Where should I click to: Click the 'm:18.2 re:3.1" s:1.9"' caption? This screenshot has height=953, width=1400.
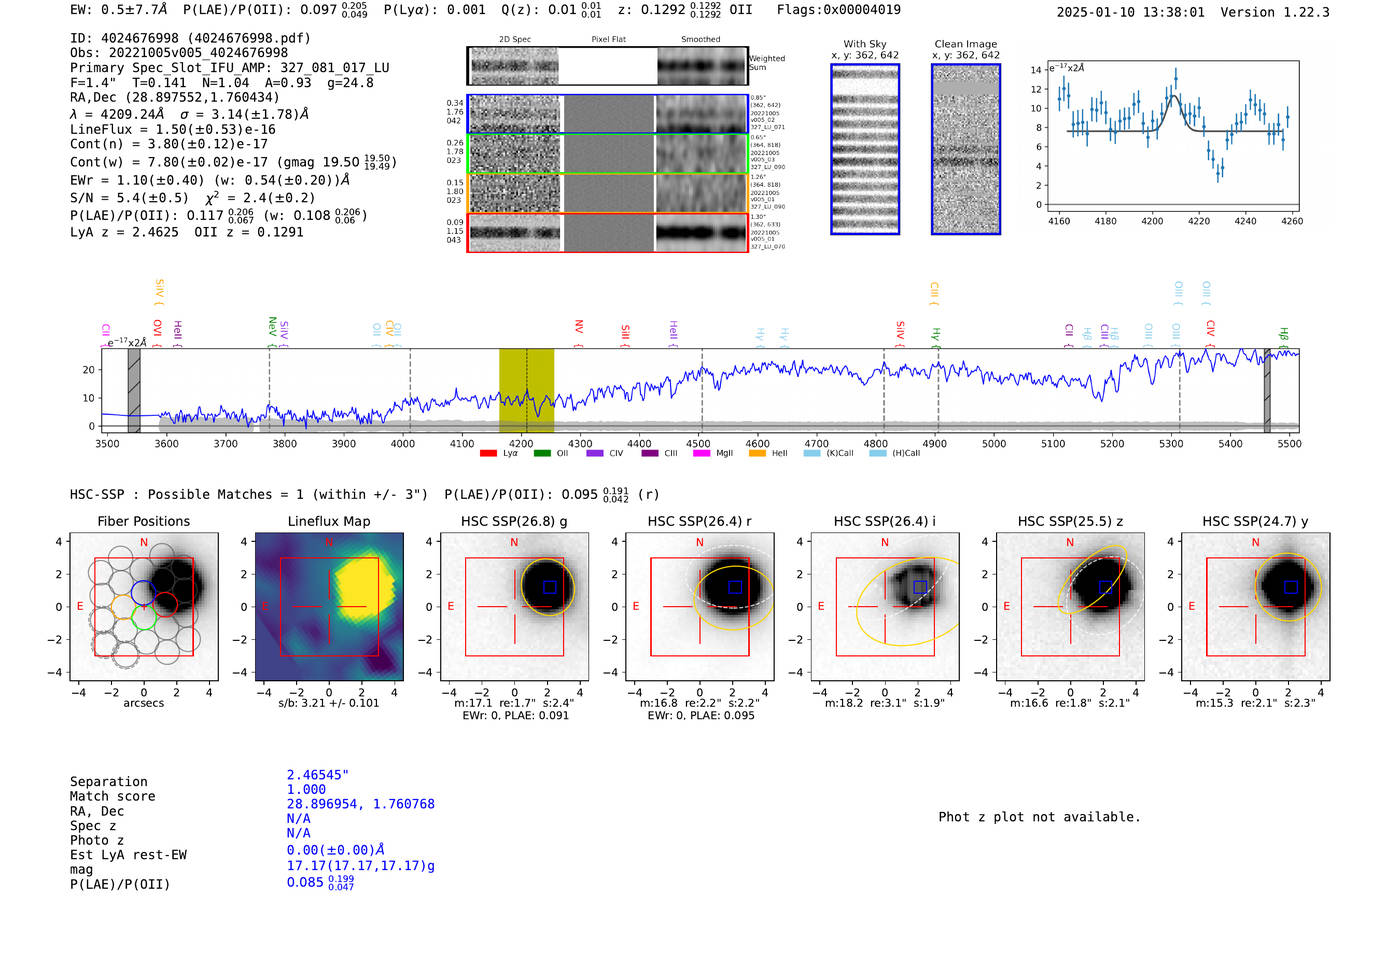(885, 703)
